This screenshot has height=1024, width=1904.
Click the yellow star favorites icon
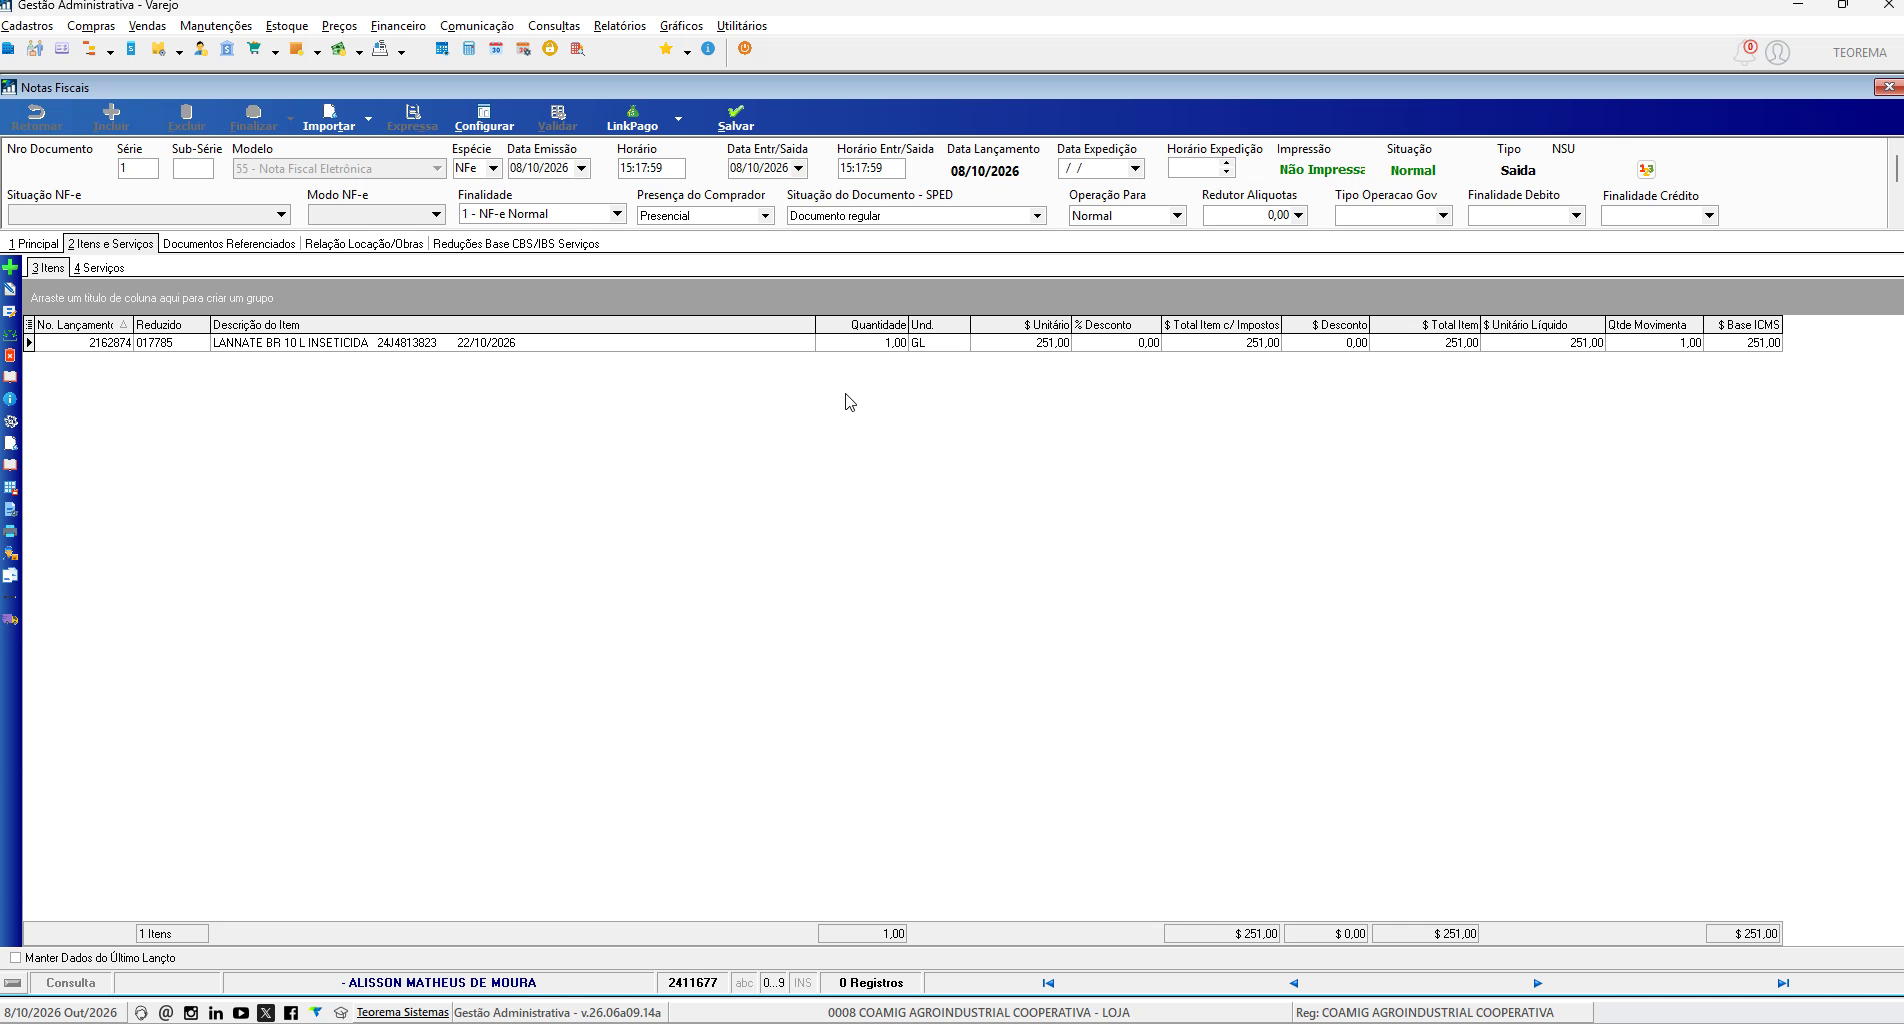point(666,49)
